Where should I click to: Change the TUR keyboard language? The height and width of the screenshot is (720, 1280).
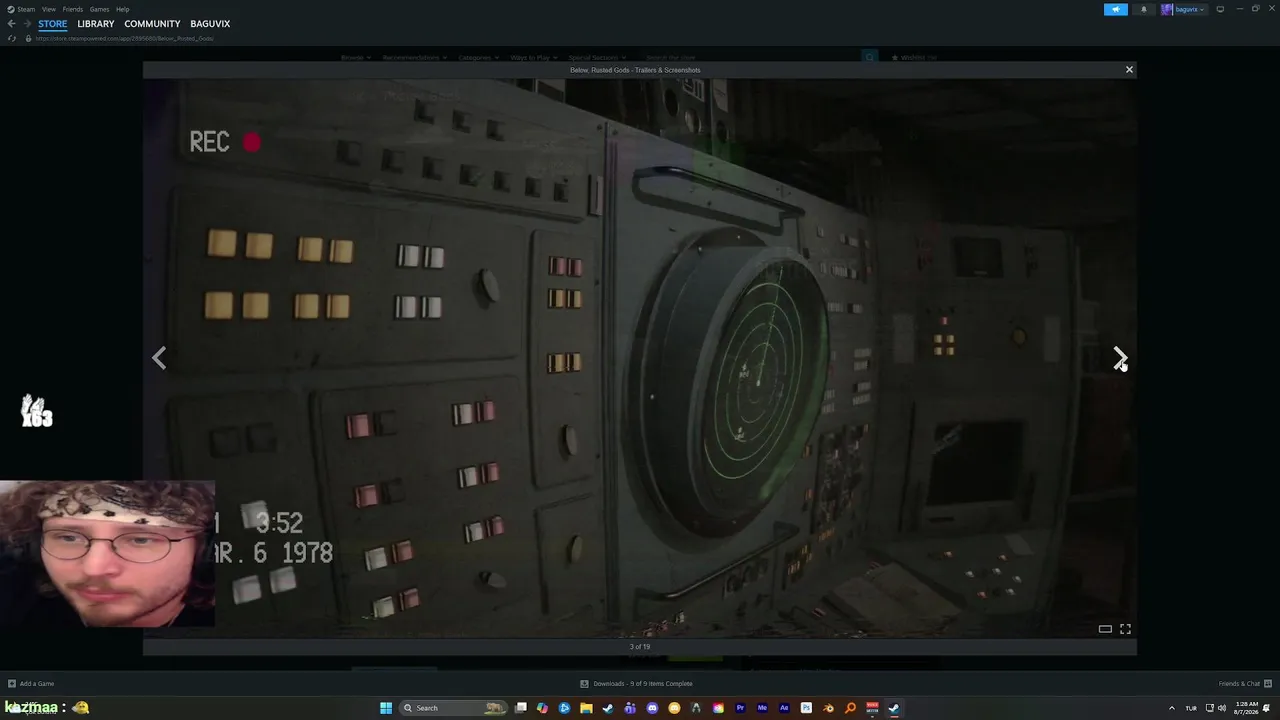1191,708
